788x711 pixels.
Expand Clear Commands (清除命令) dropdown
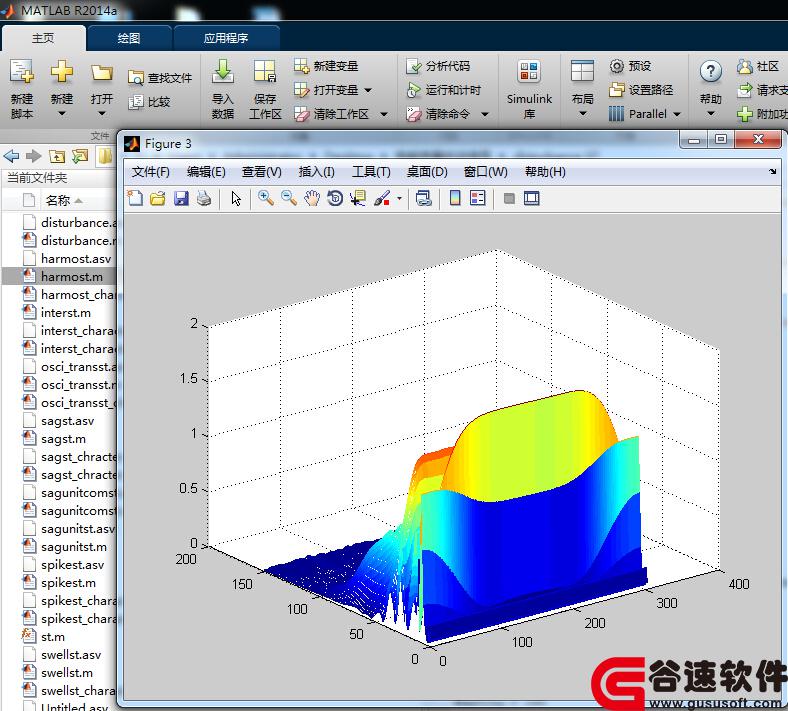[485, 115]
